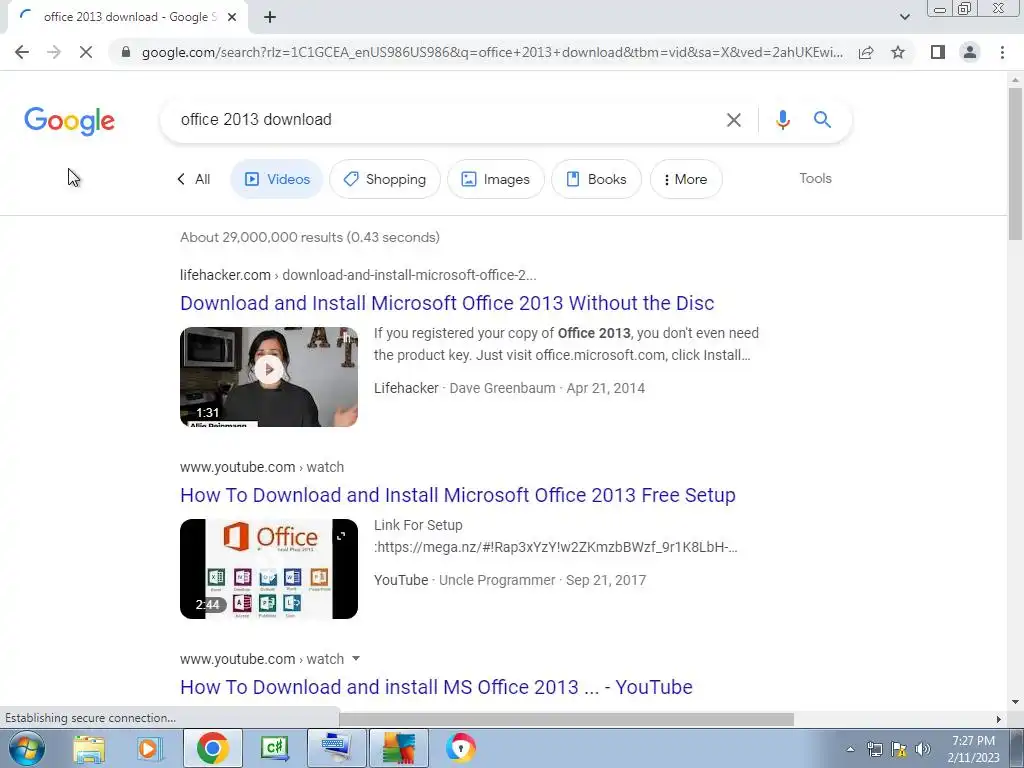Open the taskbar clock showing 7:27 PM
The width and height of the screenshot is (1024, 768).
pos(974,748)
